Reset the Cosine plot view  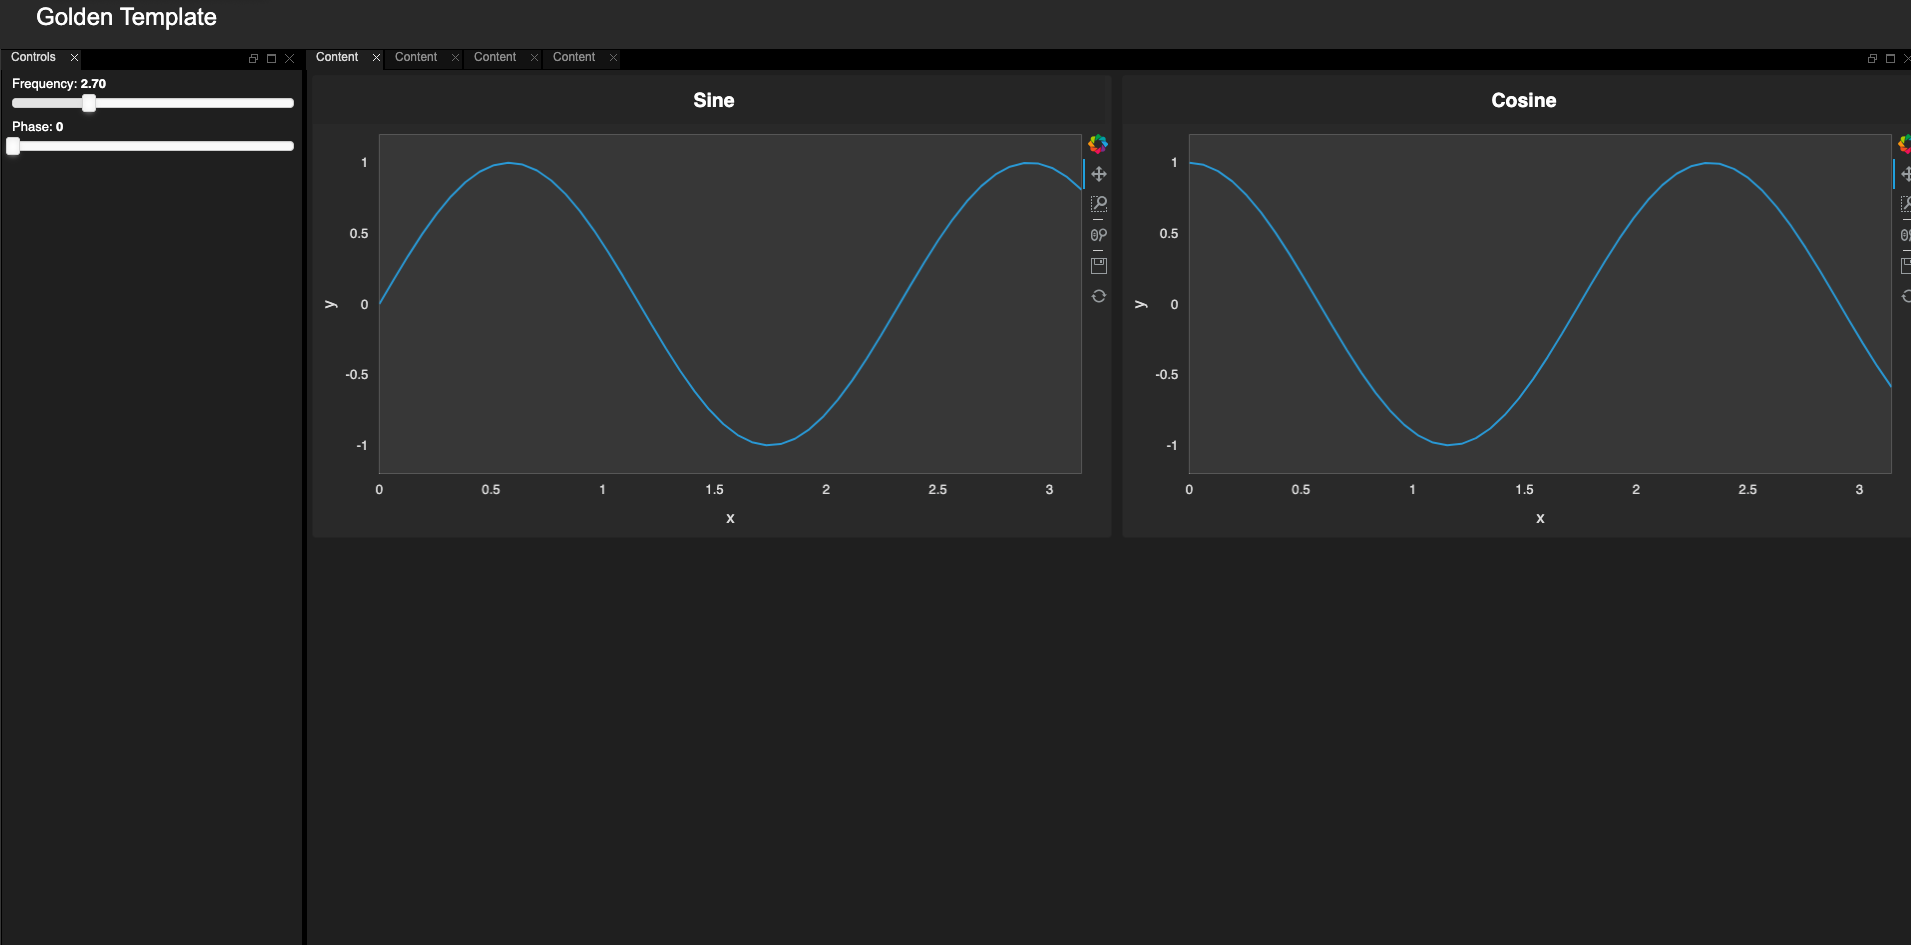tap(1906, 296)
